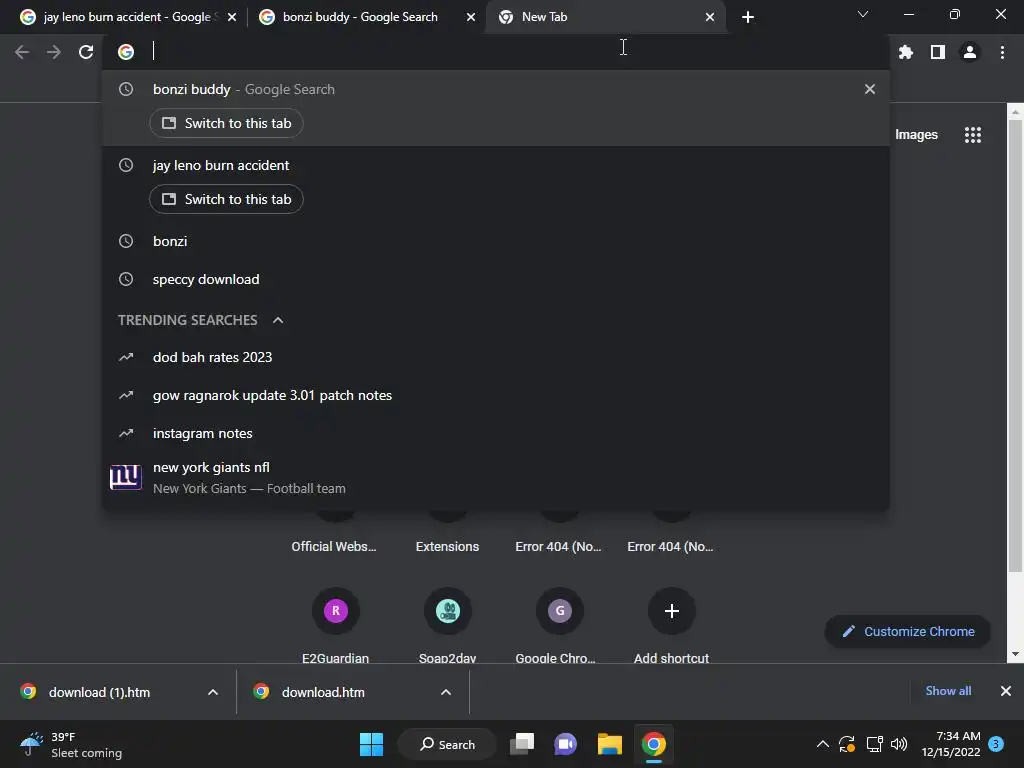Close the bonzi buddy tab
The image size is (1024, 768).
[471, 17]
